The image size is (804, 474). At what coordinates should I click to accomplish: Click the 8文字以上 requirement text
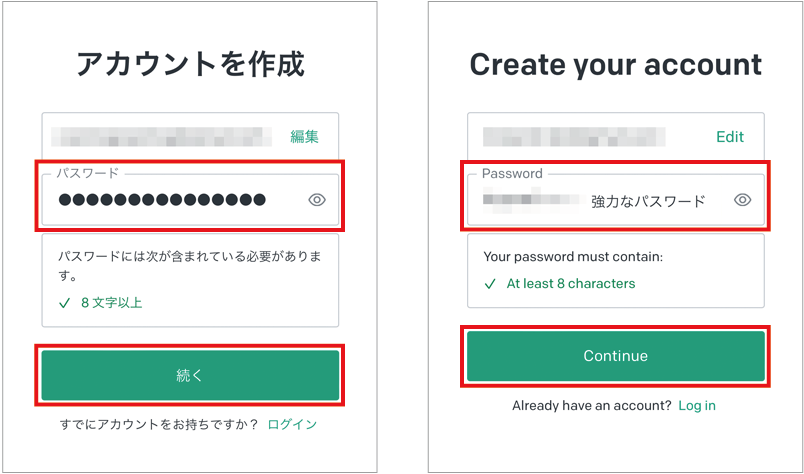tap(111, 303)
